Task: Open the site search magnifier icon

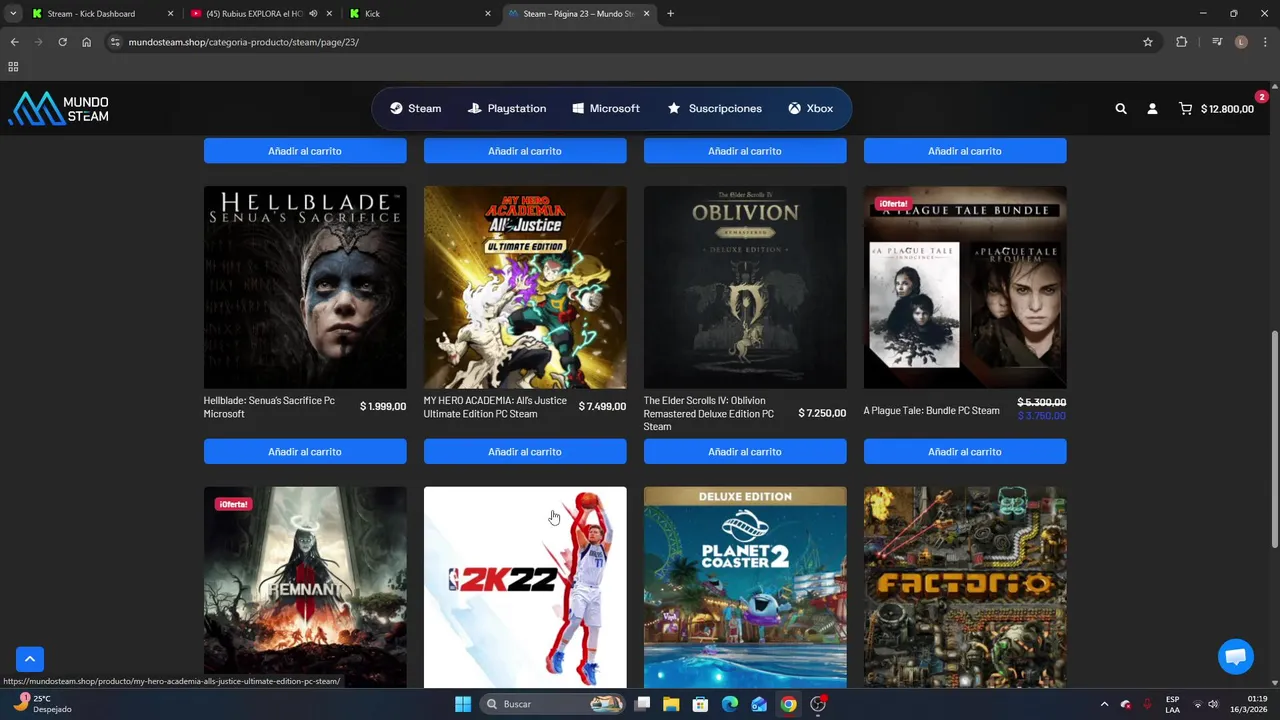Action: point(1121,109)
